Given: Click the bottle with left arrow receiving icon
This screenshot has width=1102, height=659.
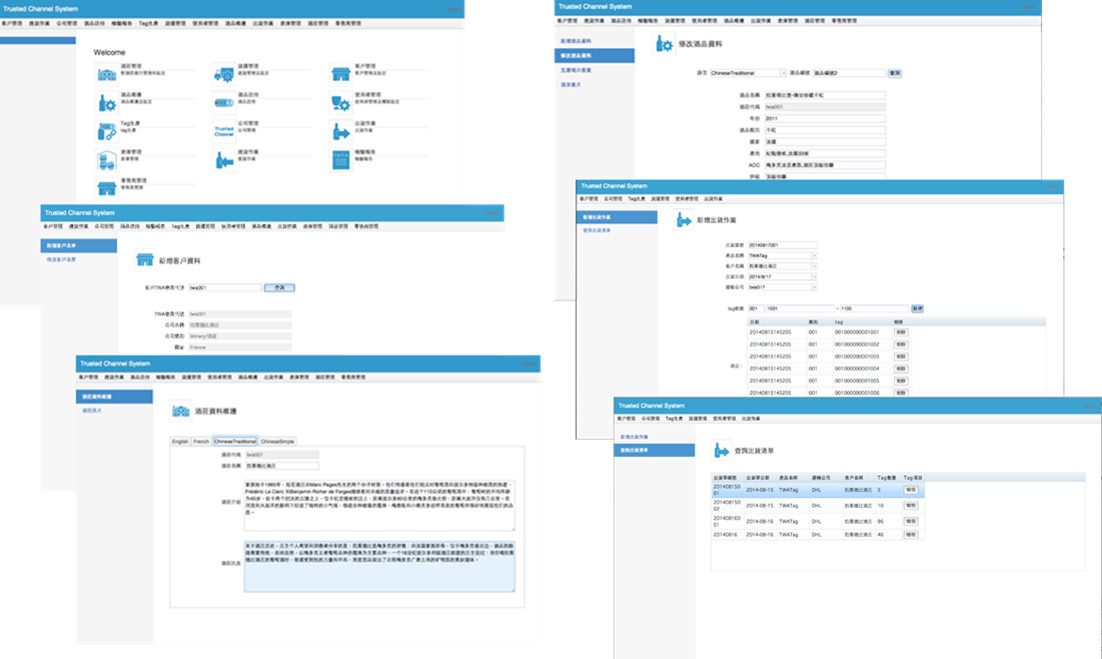Looking at the screenshot, I should [x=222, y=159].
